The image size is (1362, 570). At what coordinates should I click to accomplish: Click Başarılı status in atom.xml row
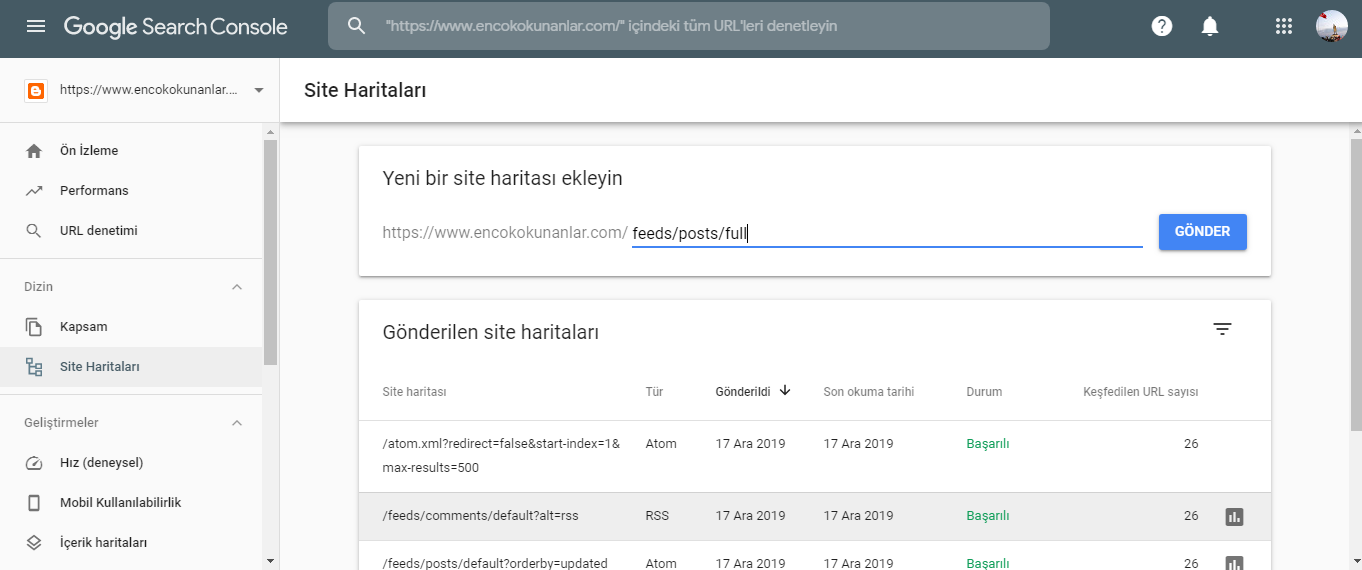click(x=988, y=444)
